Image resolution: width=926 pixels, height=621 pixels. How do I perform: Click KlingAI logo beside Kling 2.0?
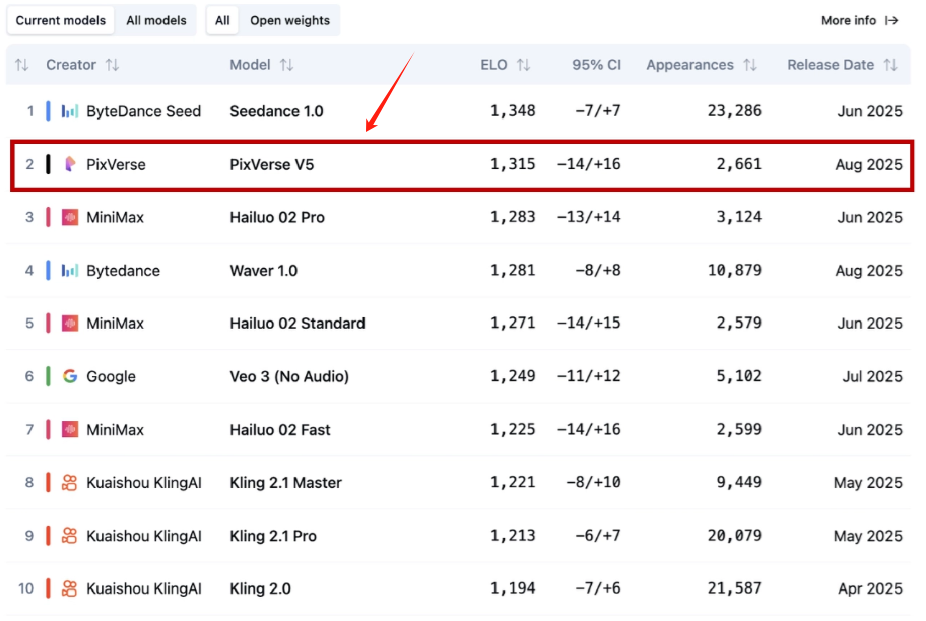click(70, 589)
